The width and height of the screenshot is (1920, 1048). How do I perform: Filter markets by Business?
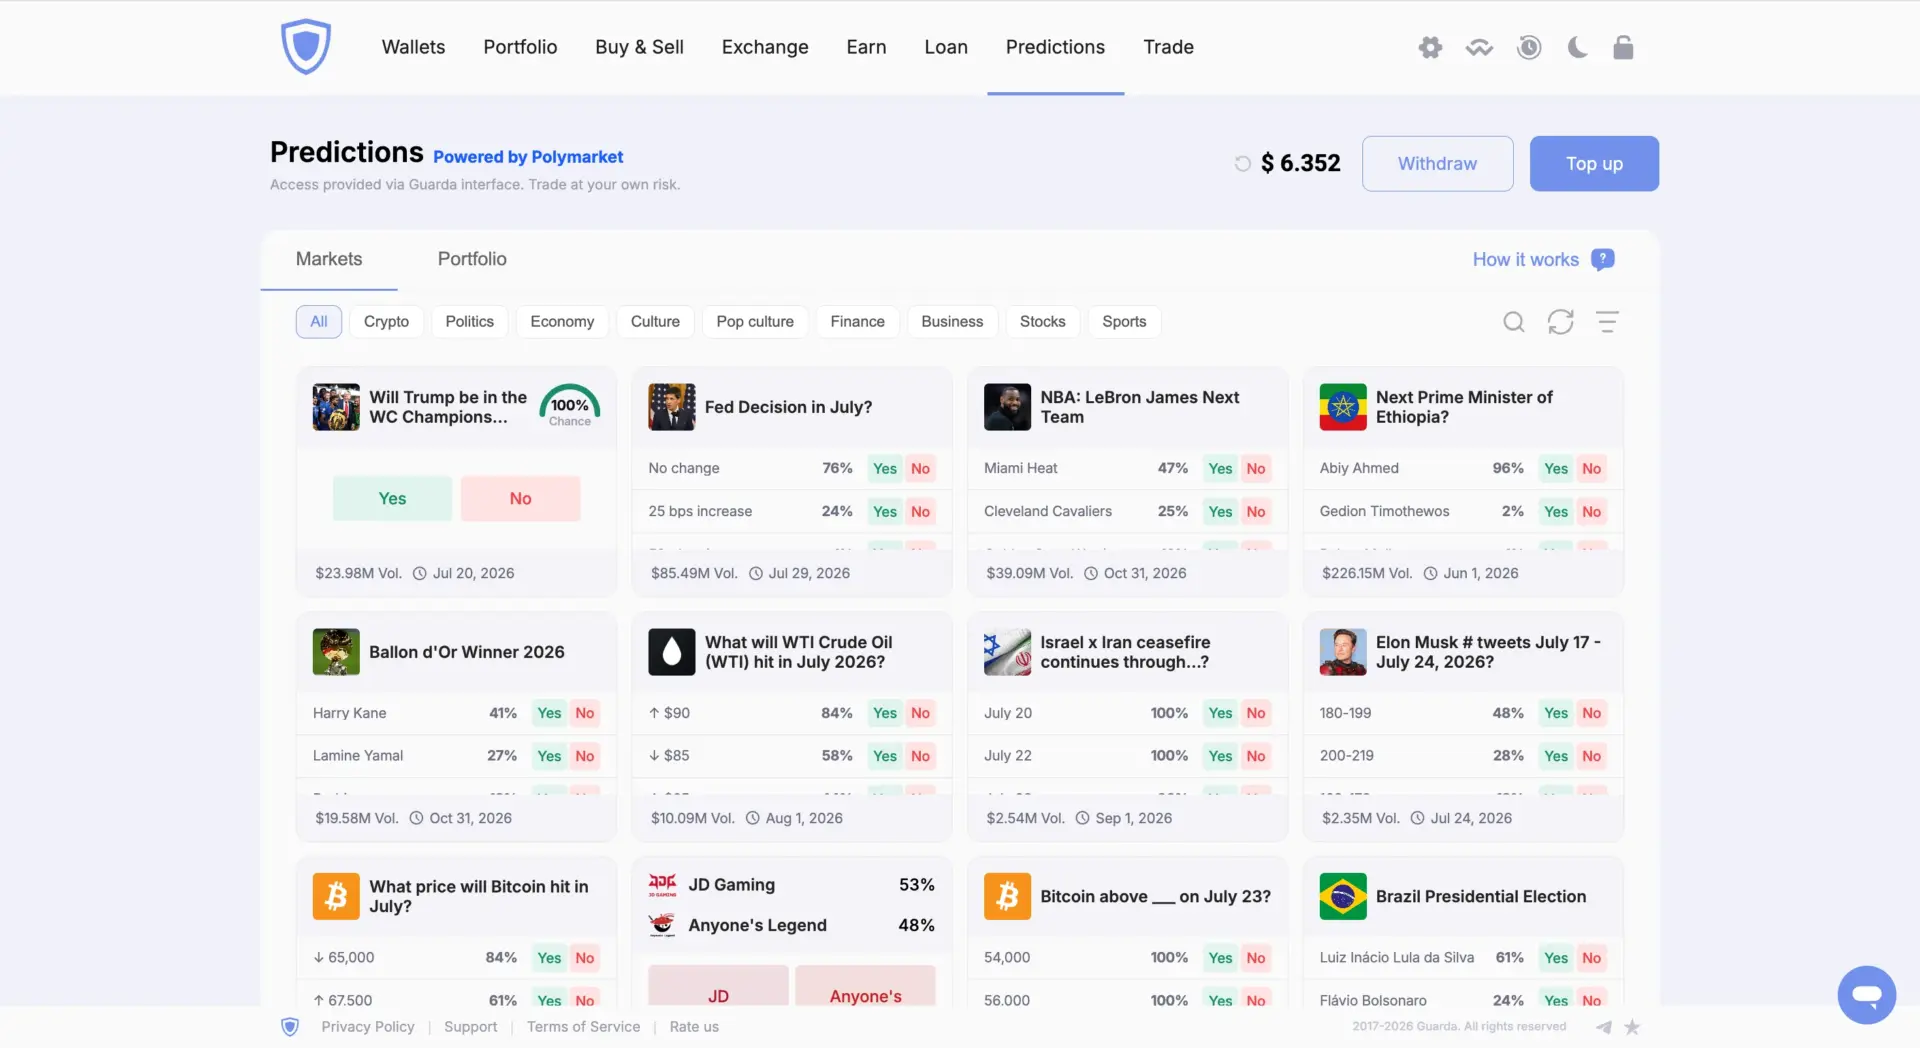[x=952, y=321]
